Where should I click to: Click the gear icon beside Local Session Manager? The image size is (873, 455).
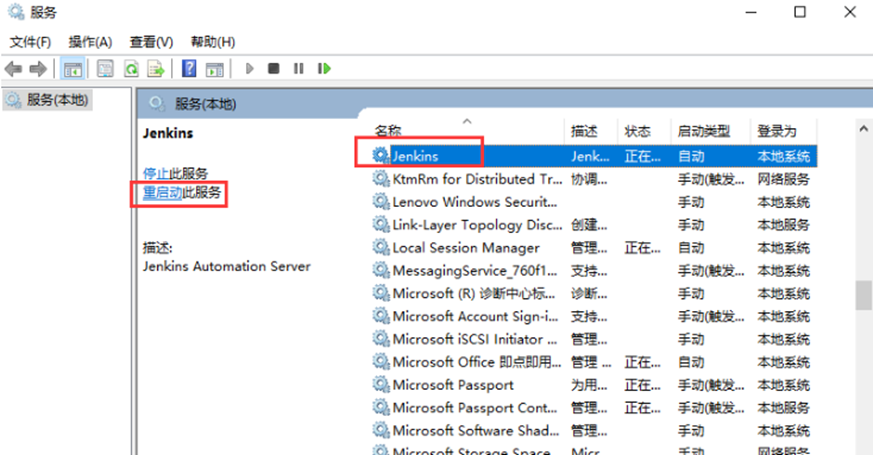point(381,247)
